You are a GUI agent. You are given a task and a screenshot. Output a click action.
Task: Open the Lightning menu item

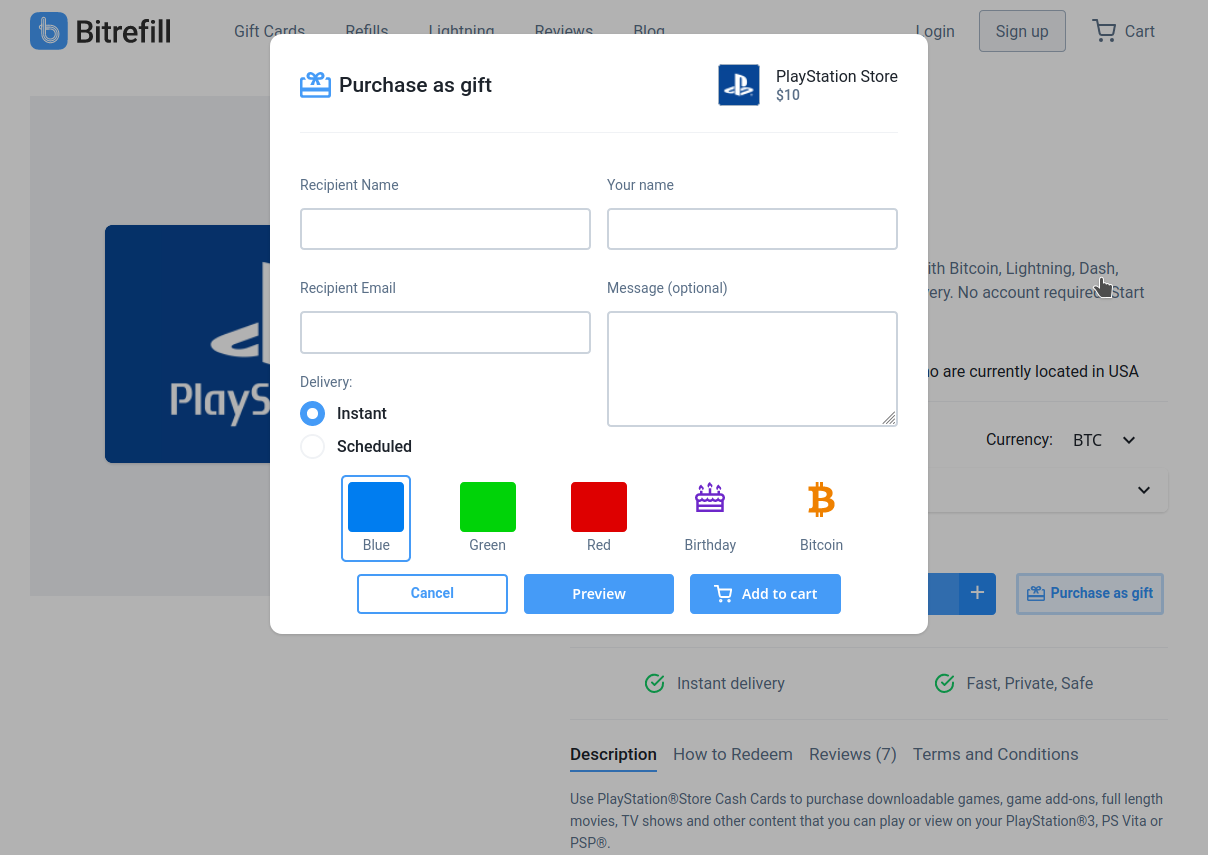pos(461,31)
